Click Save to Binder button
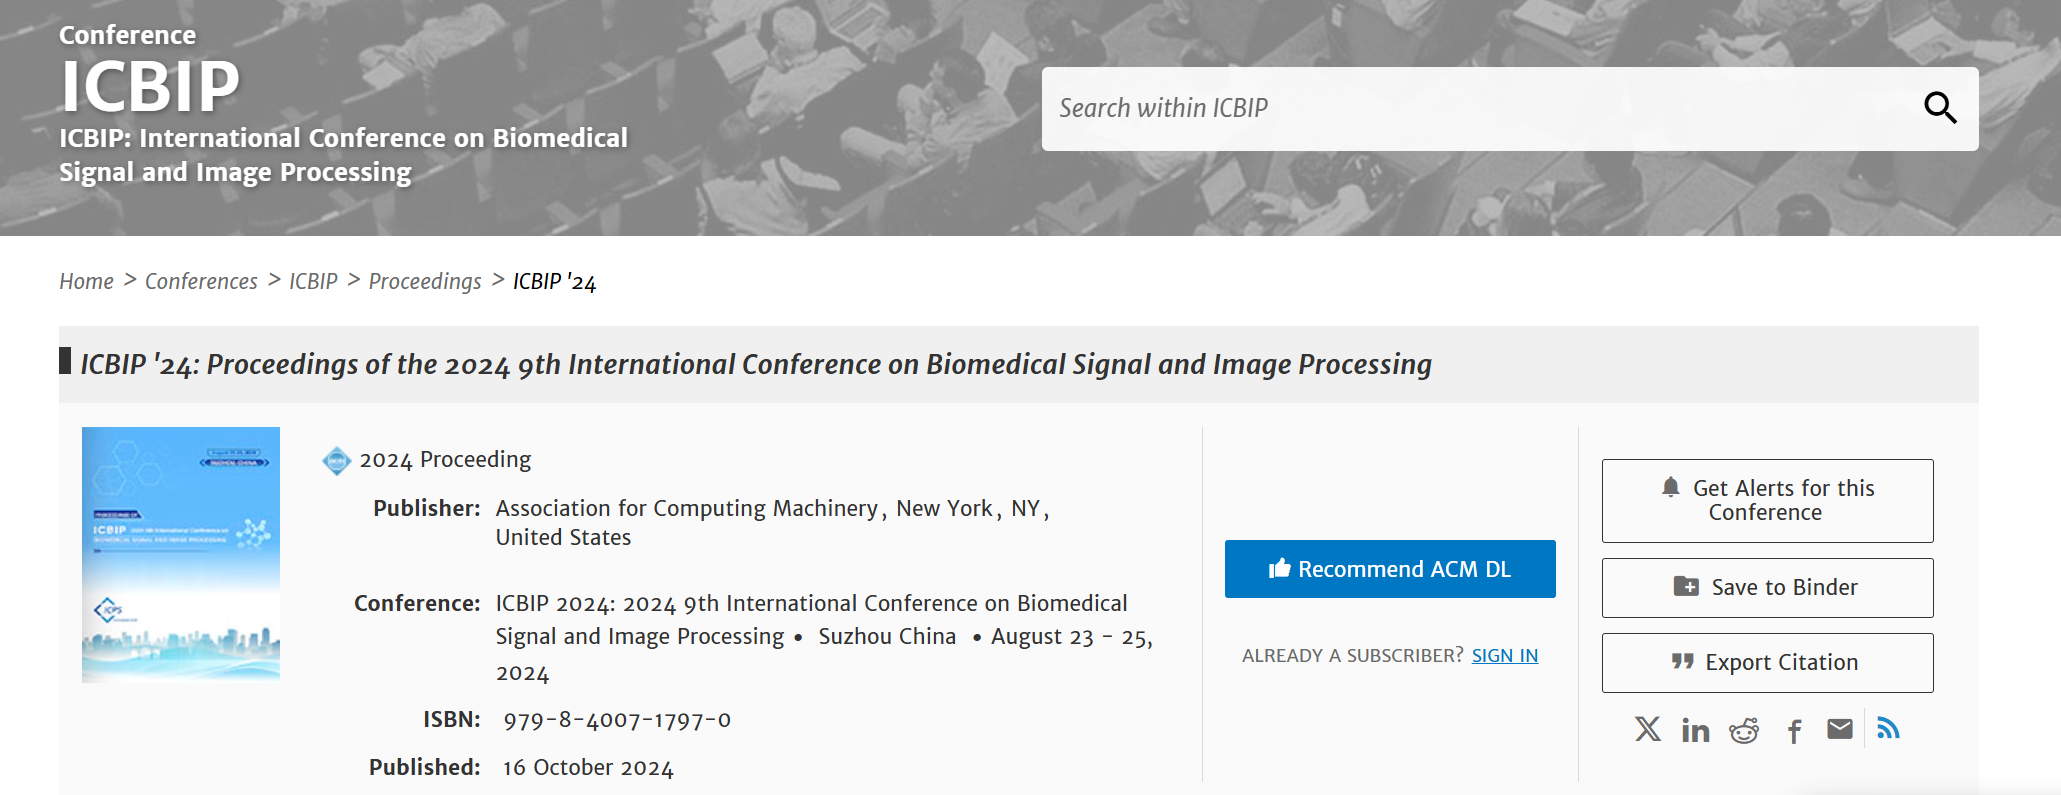 tap(1767, 588)
